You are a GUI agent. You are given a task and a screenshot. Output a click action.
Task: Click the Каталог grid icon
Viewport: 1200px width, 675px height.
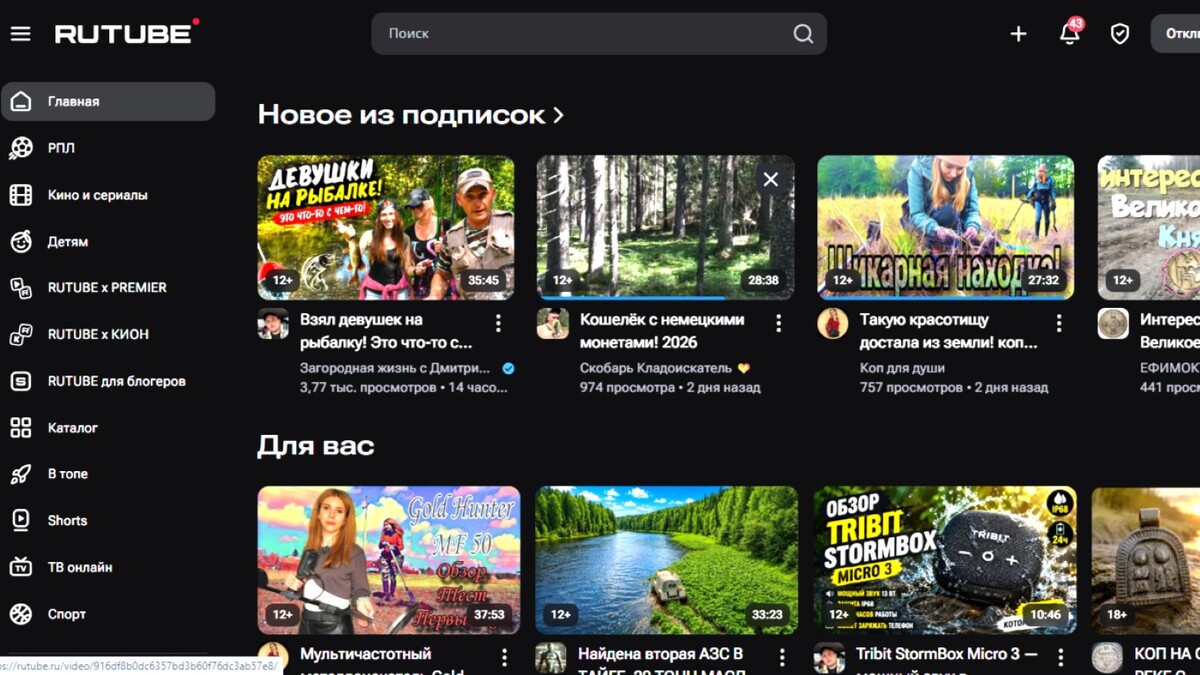[x=21, y=428]
